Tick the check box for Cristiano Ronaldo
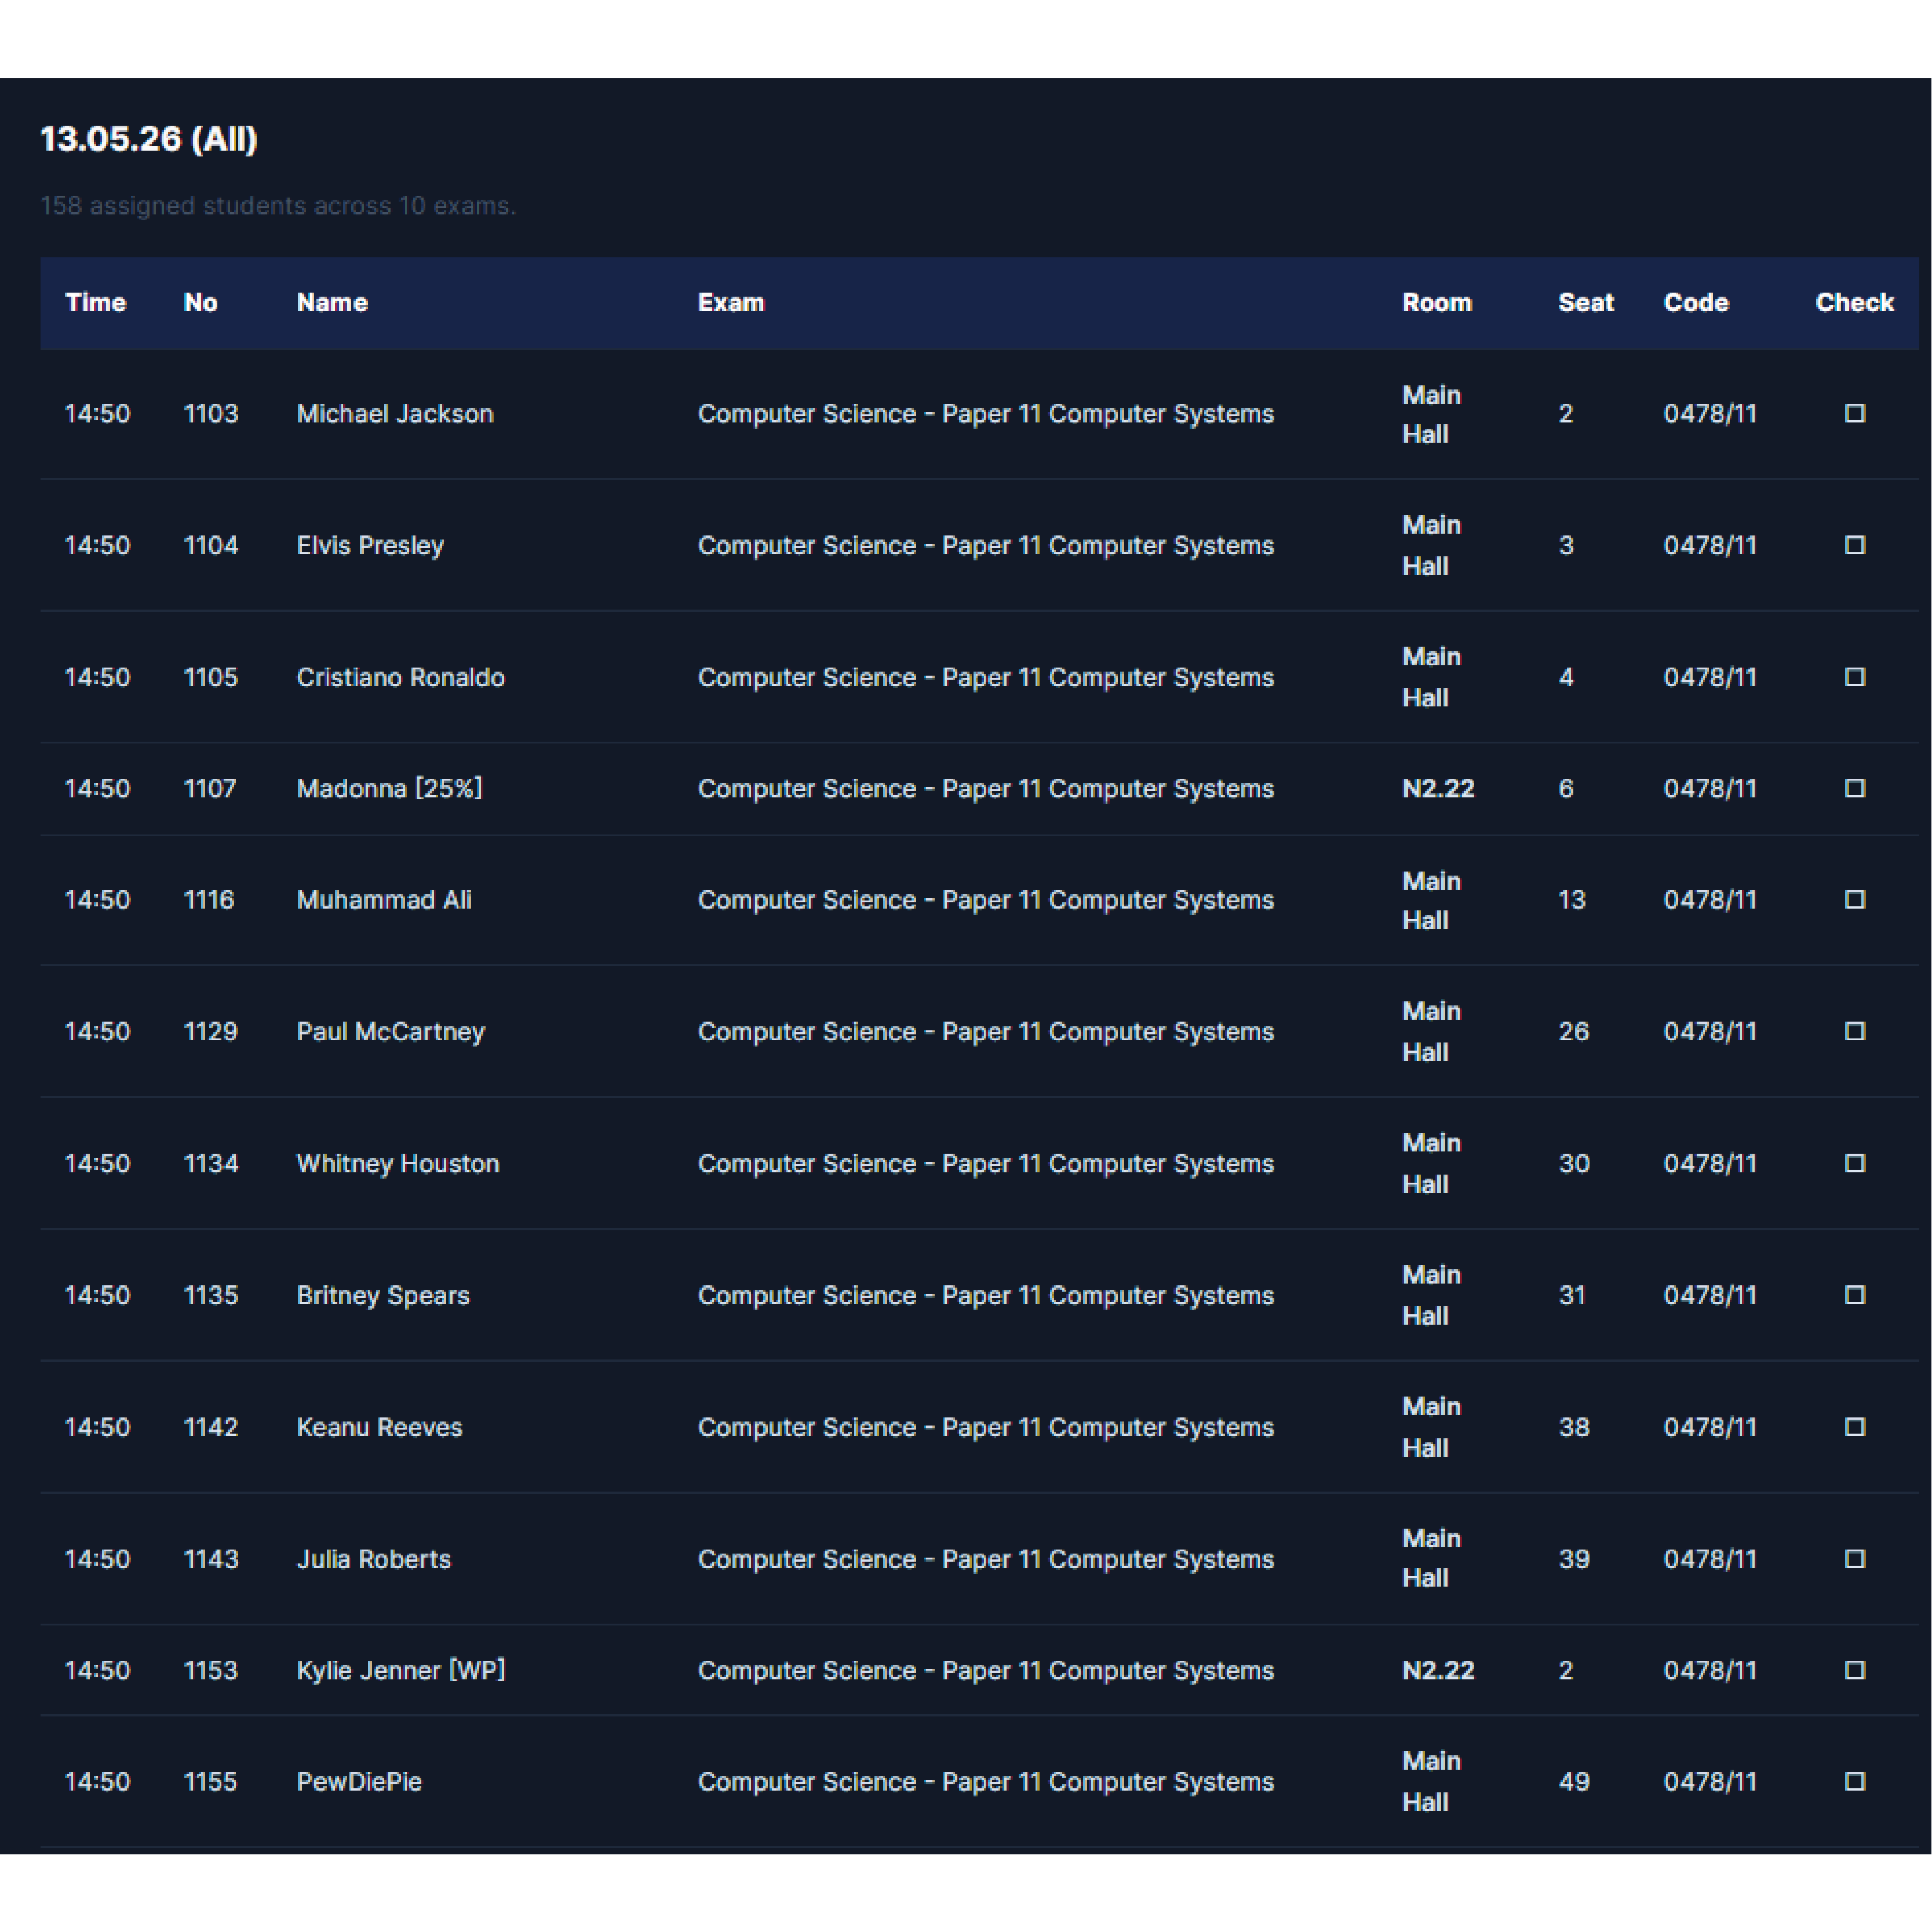 click(x=1854, y=677)
